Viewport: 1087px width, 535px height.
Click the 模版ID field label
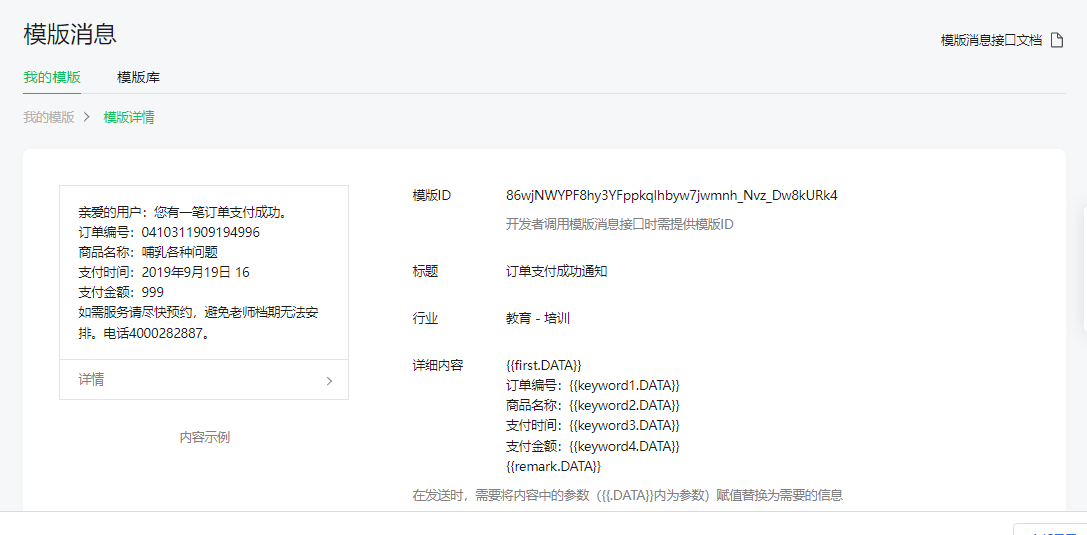point(431,195)
